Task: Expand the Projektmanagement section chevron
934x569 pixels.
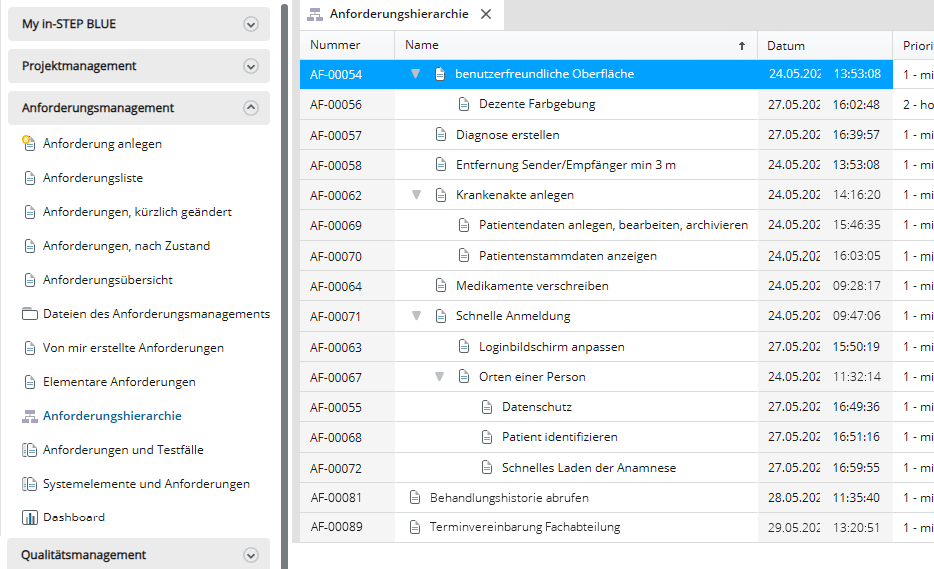Action: (x=251, y=66)
